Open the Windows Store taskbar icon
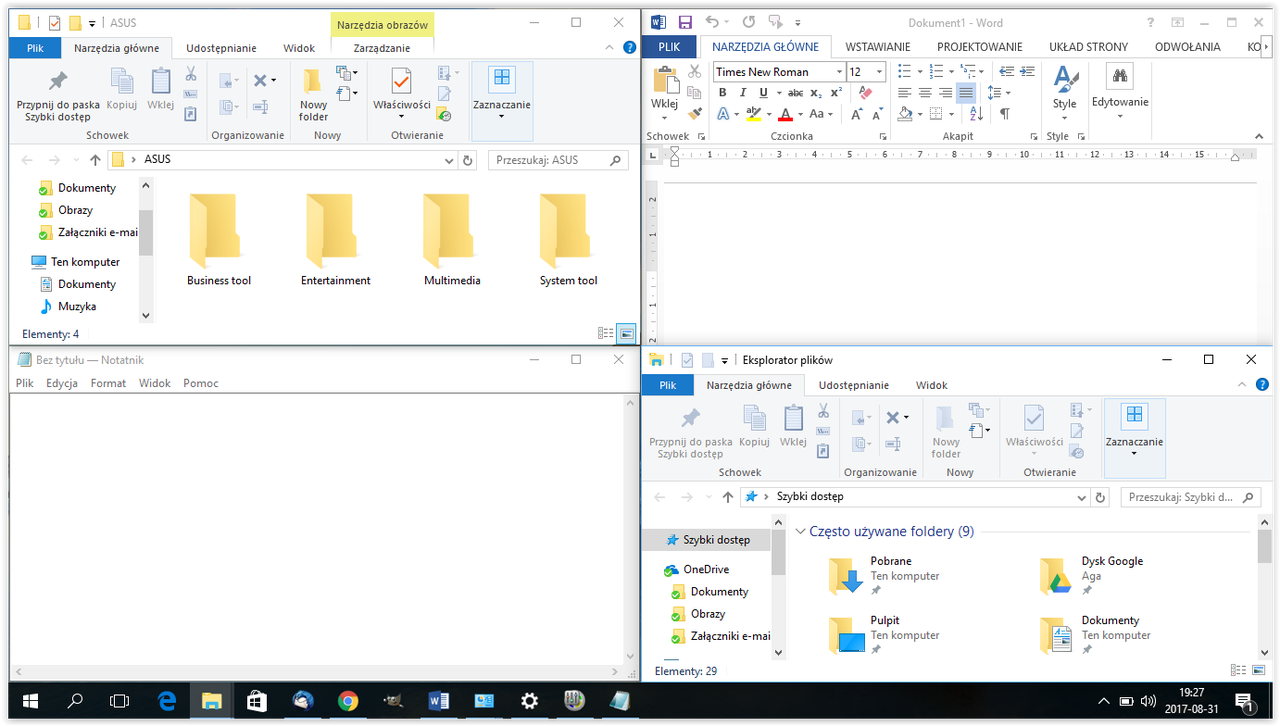Screen dimensions: 1280x726 pyautogui.click(x=257, y=701)
